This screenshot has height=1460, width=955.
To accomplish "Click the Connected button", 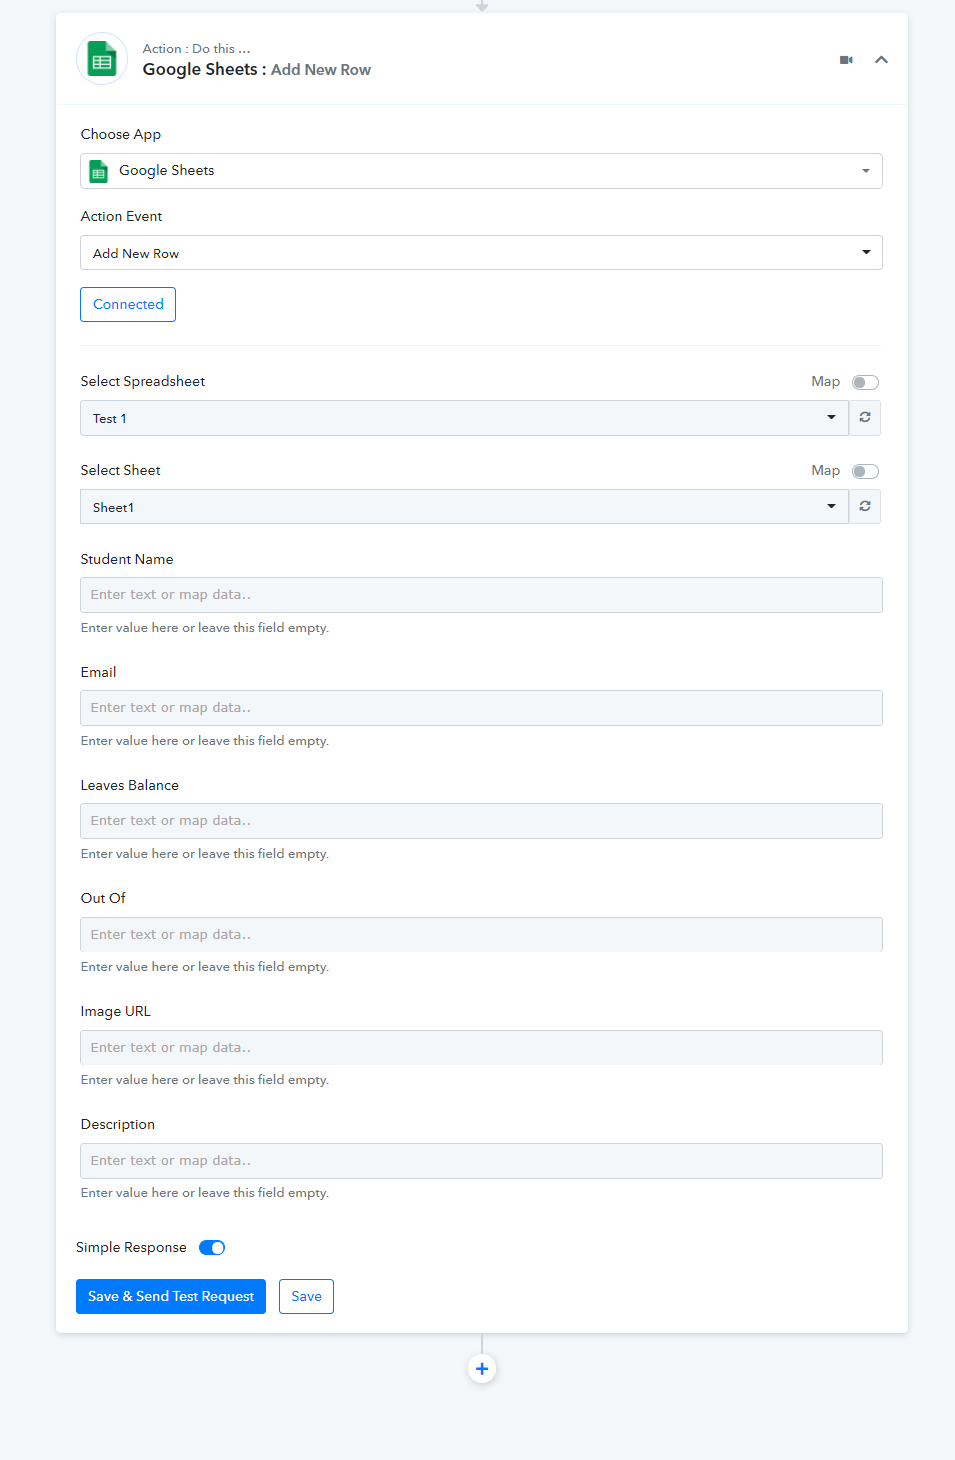I will pyautogui.click(x=128, y=304).
